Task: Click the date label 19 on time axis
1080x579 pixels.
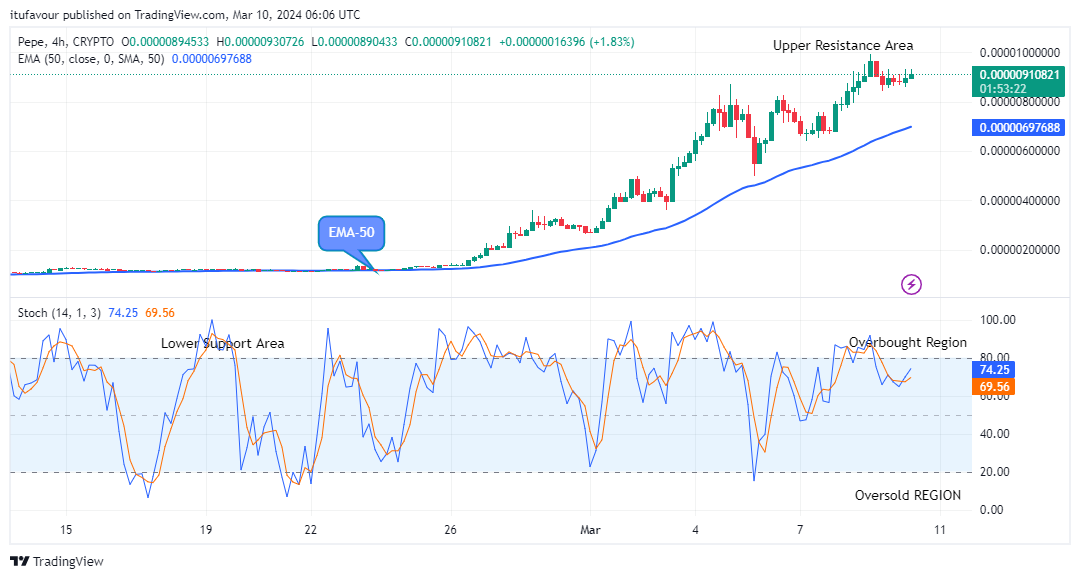Action: click(206, 530)
